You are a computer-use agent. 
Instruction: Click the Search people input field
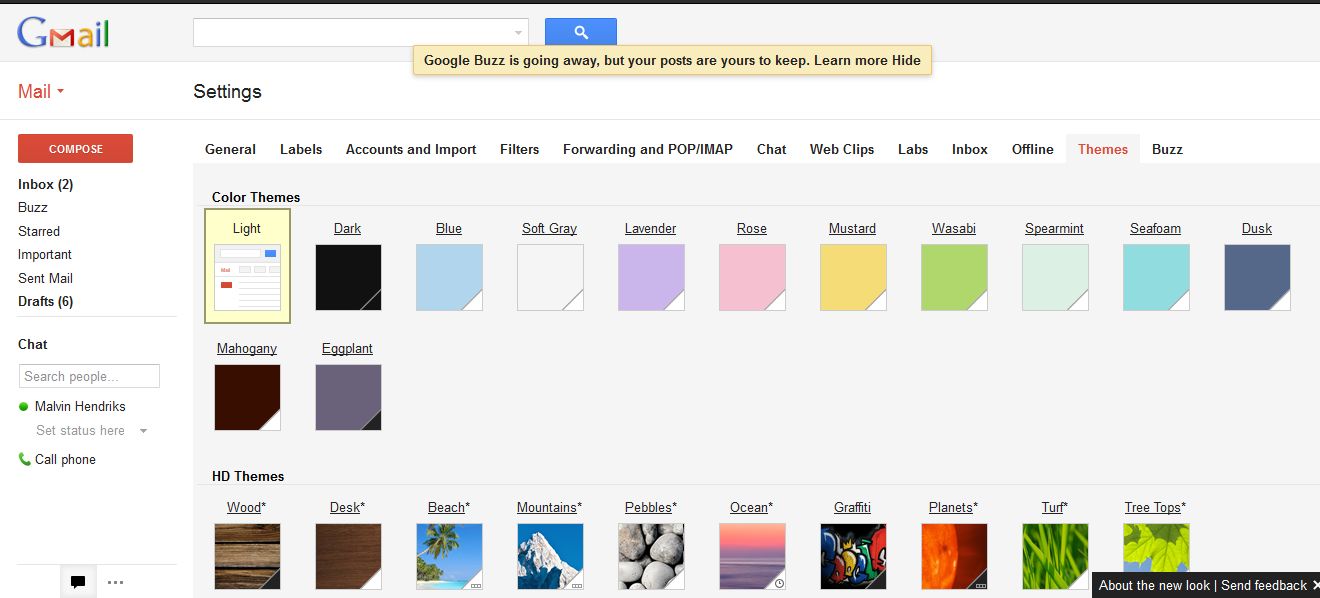pos(89,376)
